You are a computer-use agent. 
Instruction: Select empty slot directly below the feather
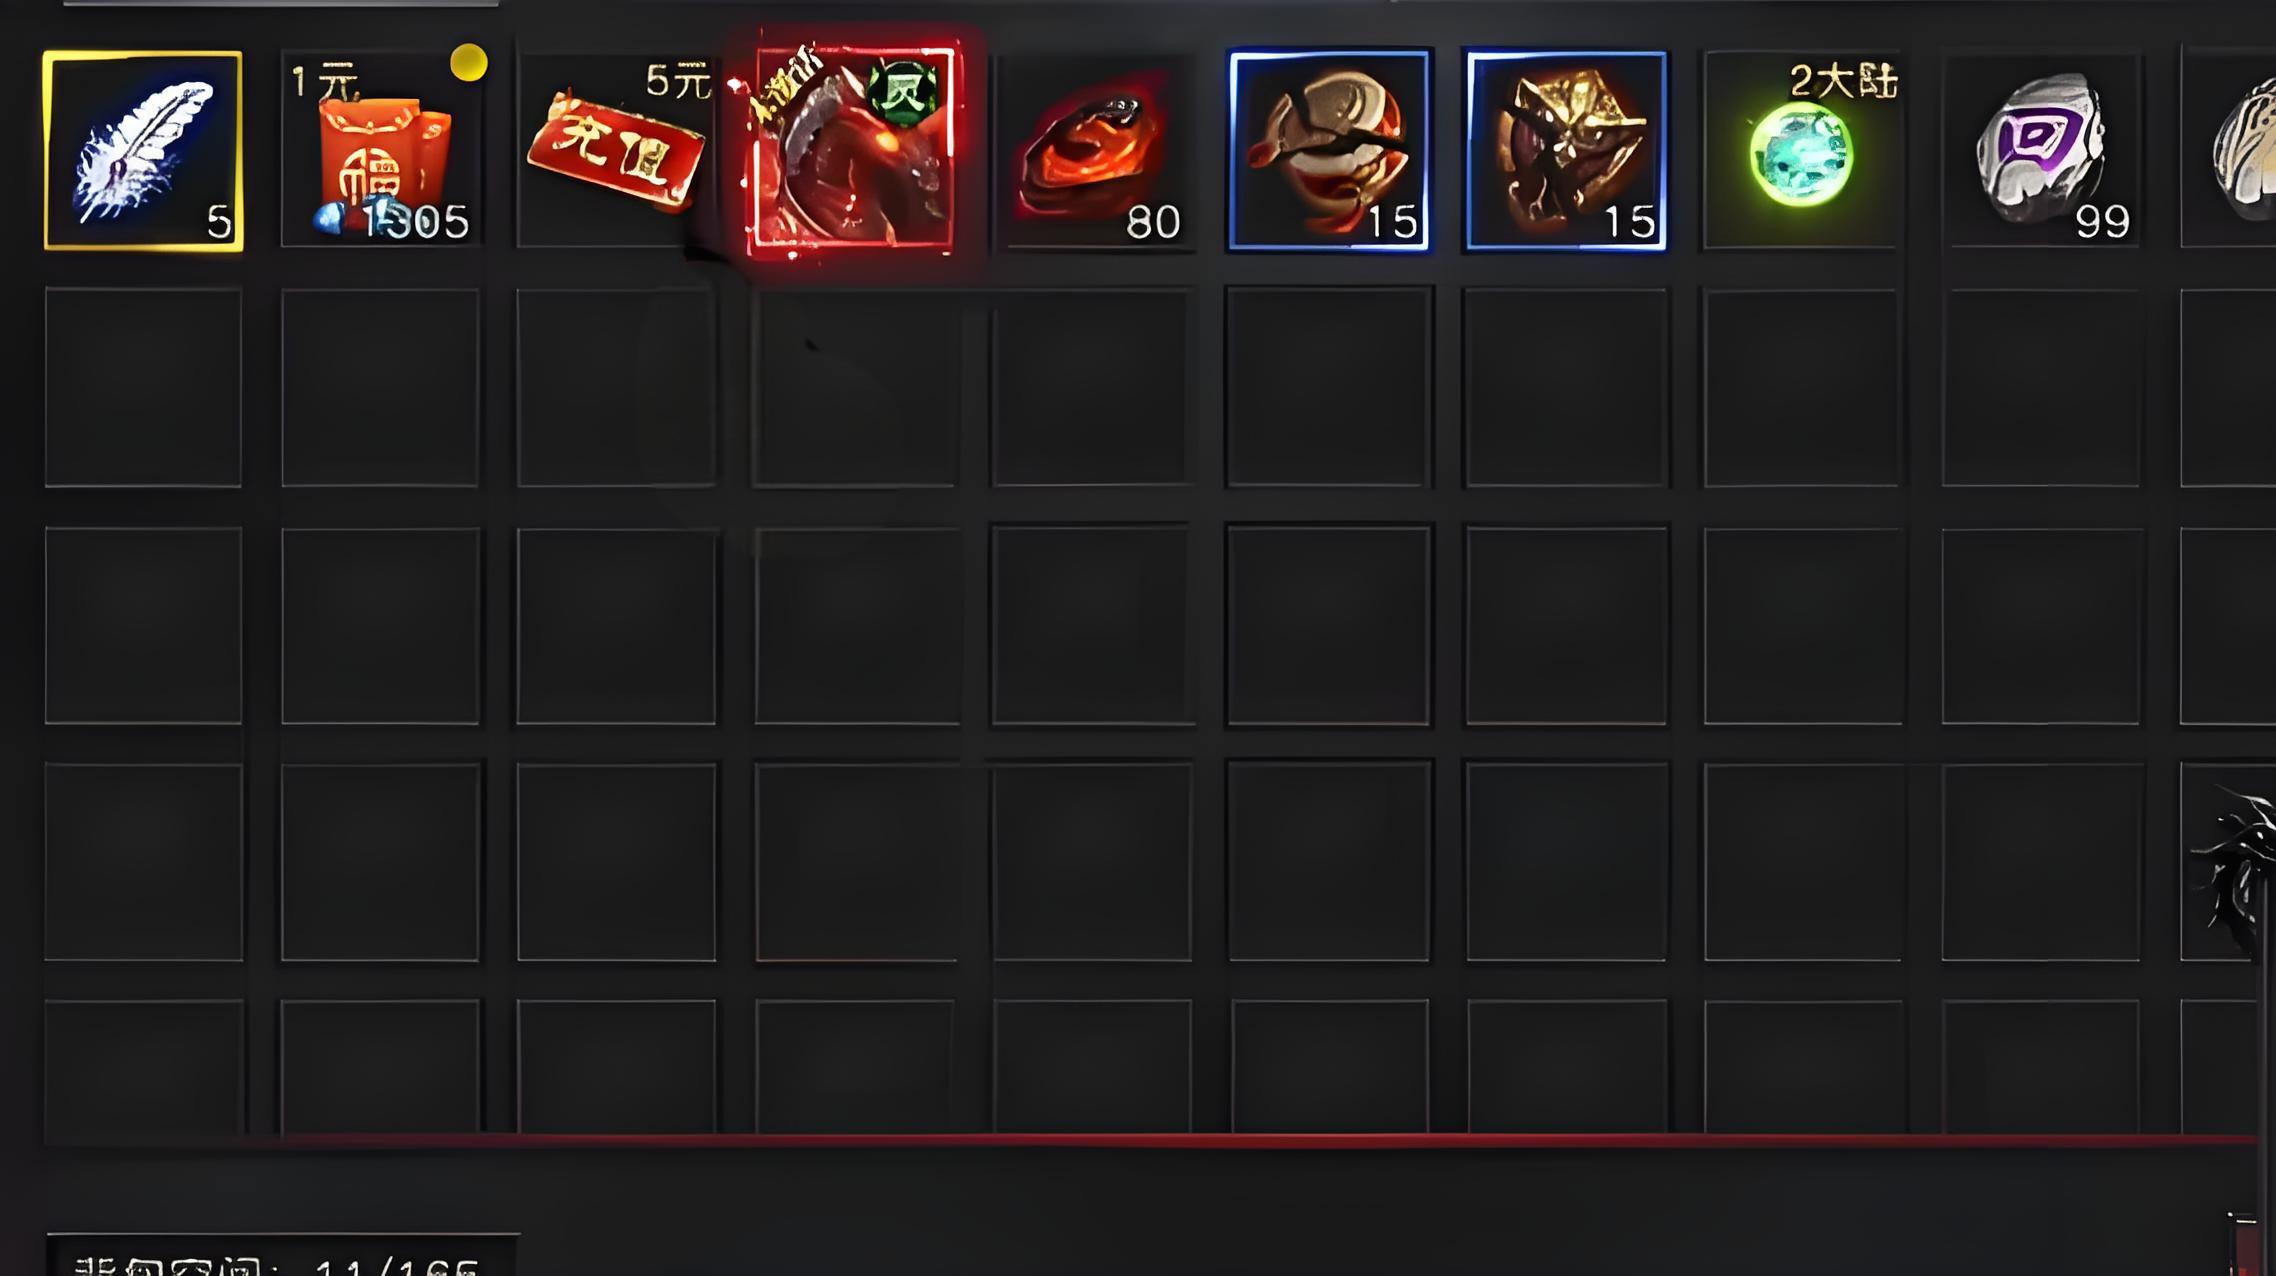coord(143,388)
